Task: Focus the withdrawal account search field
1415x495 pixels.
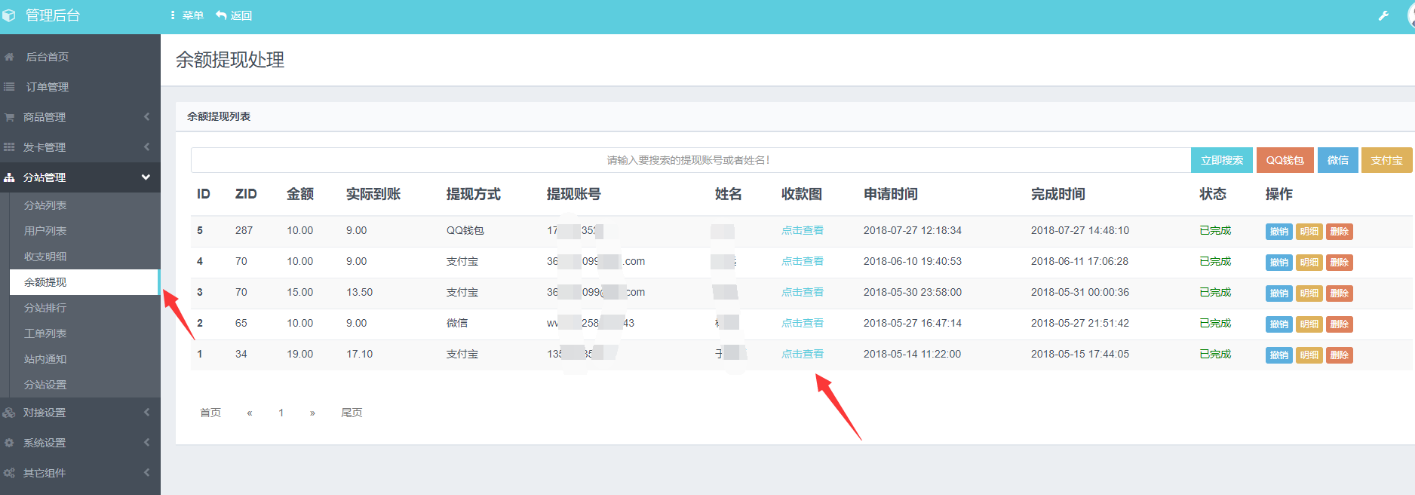Action: pyautogui.click(x=690, y=160)
